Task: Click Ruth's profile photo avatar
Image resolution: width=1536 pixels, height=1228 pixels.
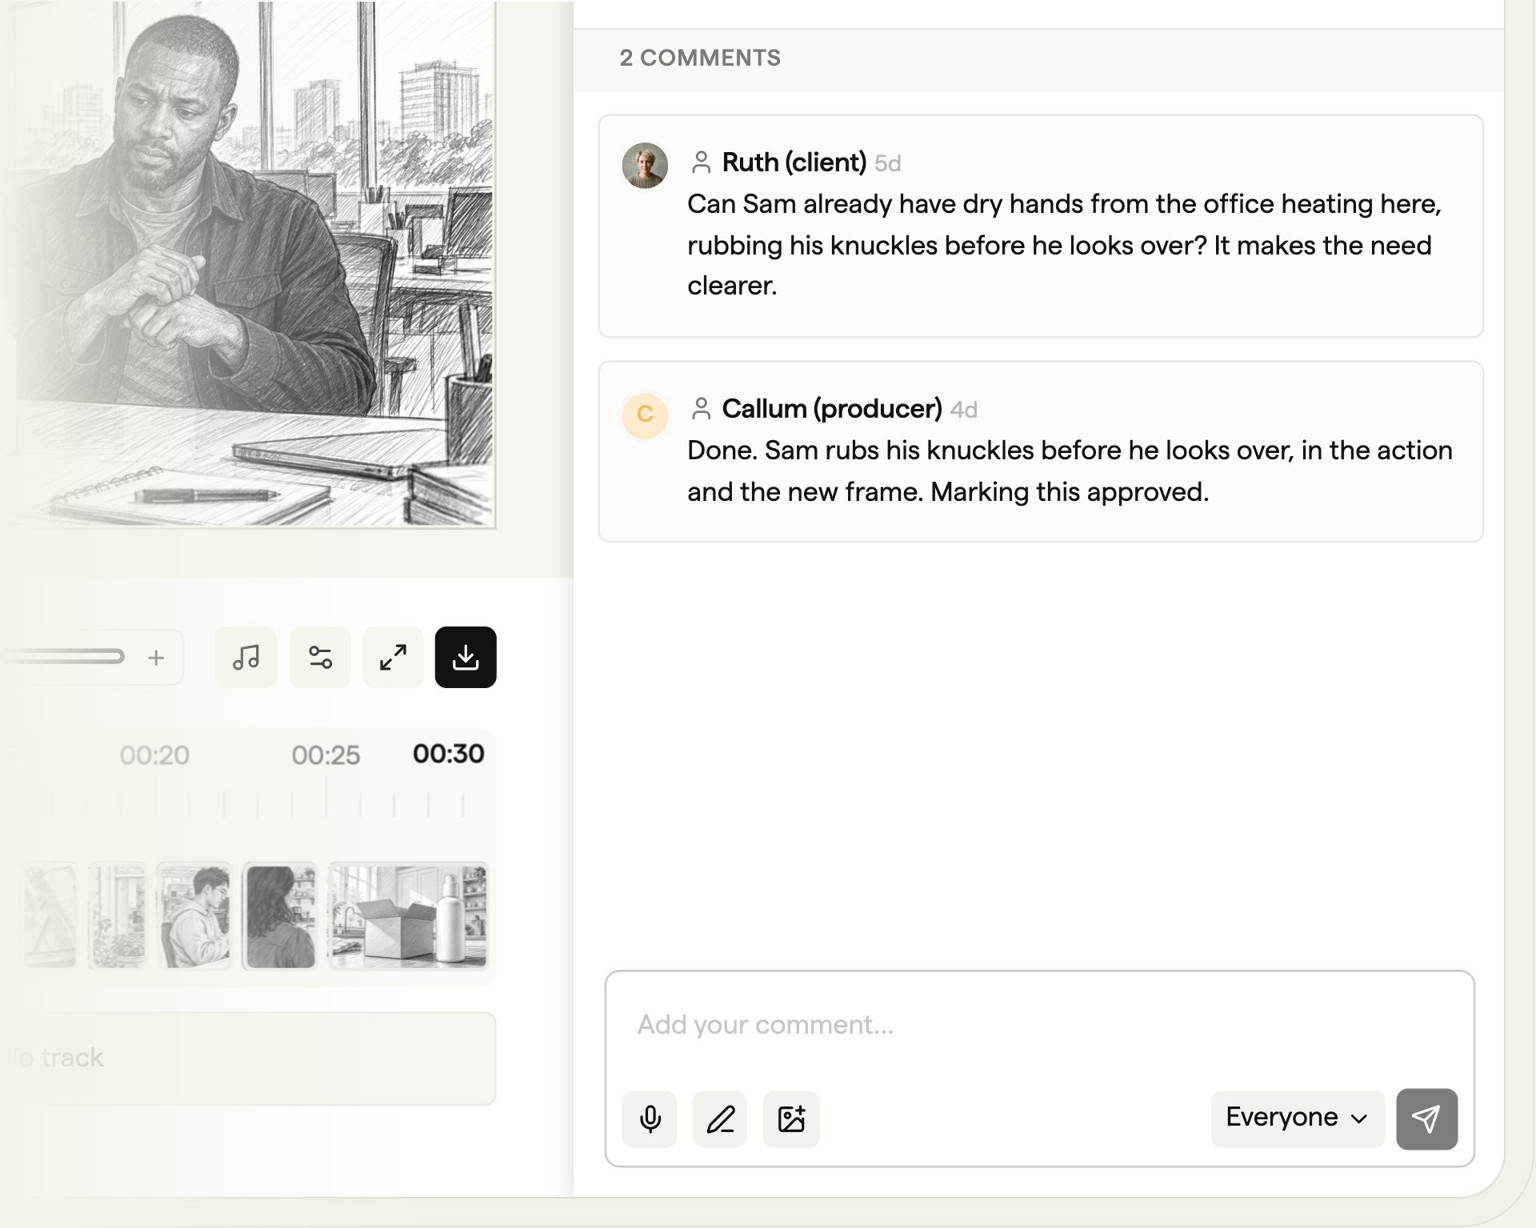Action: coord(645,165)
